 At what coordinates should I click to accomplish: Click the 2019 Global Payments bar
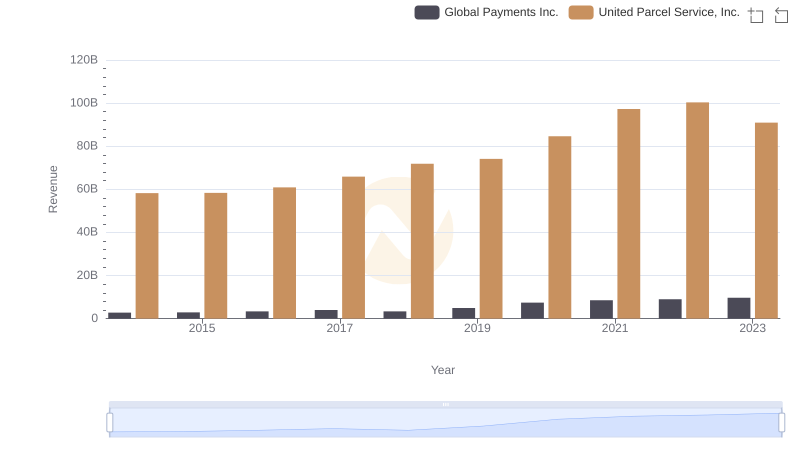tap(464, 313)
